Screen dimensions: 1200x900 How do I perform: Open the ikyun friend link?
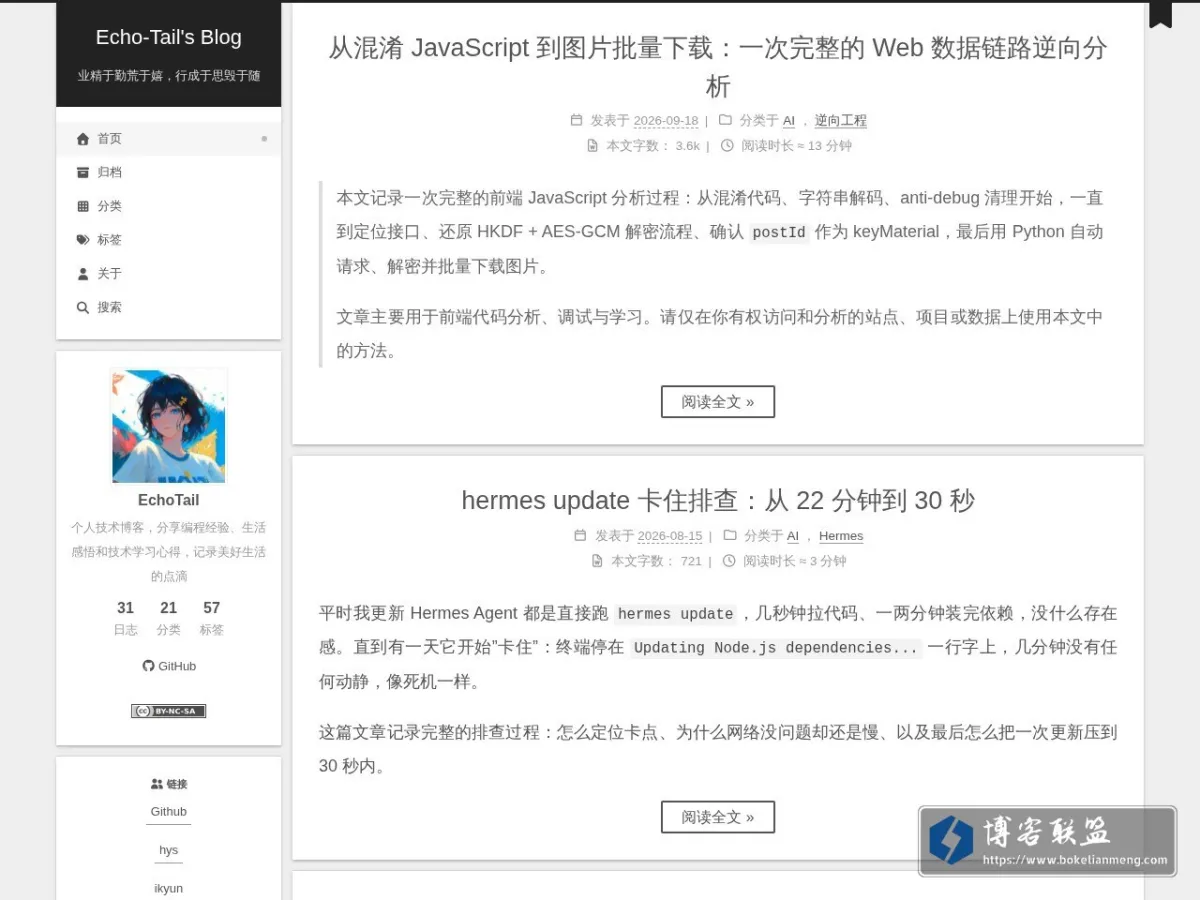pyautogui.click(x=168, y=888)
